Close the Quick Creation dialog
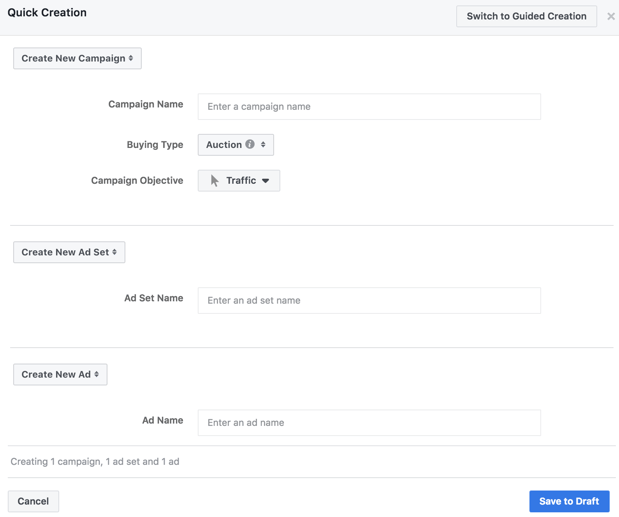This screenshot has height=517, width=619. coord(611,16)
